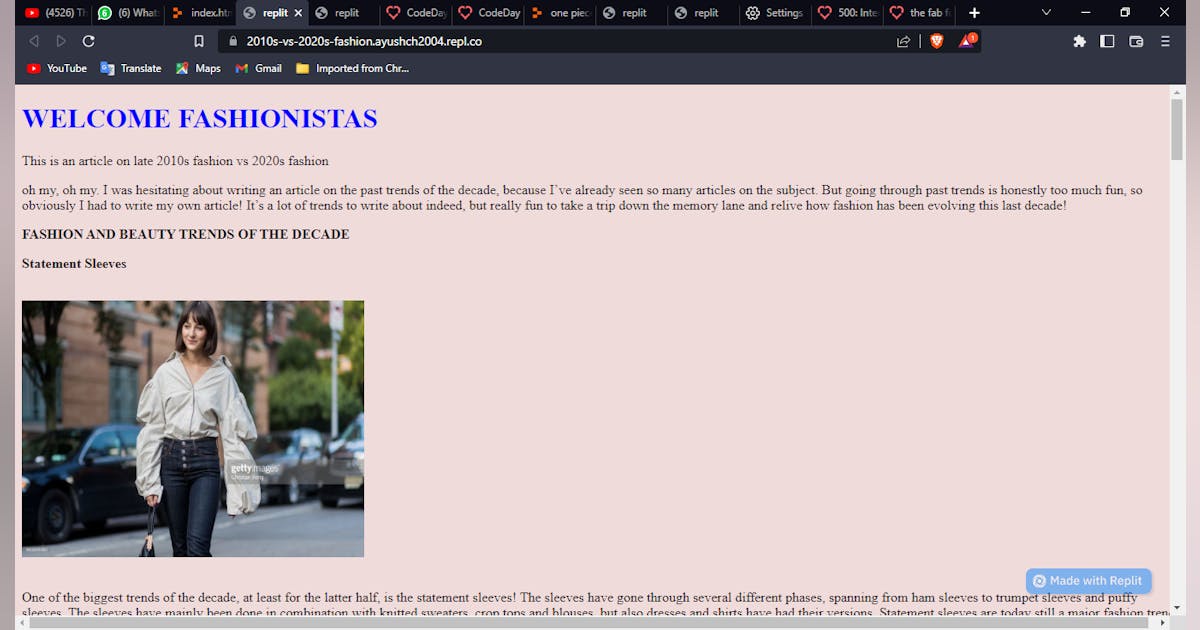Reload the page with the refresh icon
This screenshot has height=630, width=1200.
pos(88,41)
